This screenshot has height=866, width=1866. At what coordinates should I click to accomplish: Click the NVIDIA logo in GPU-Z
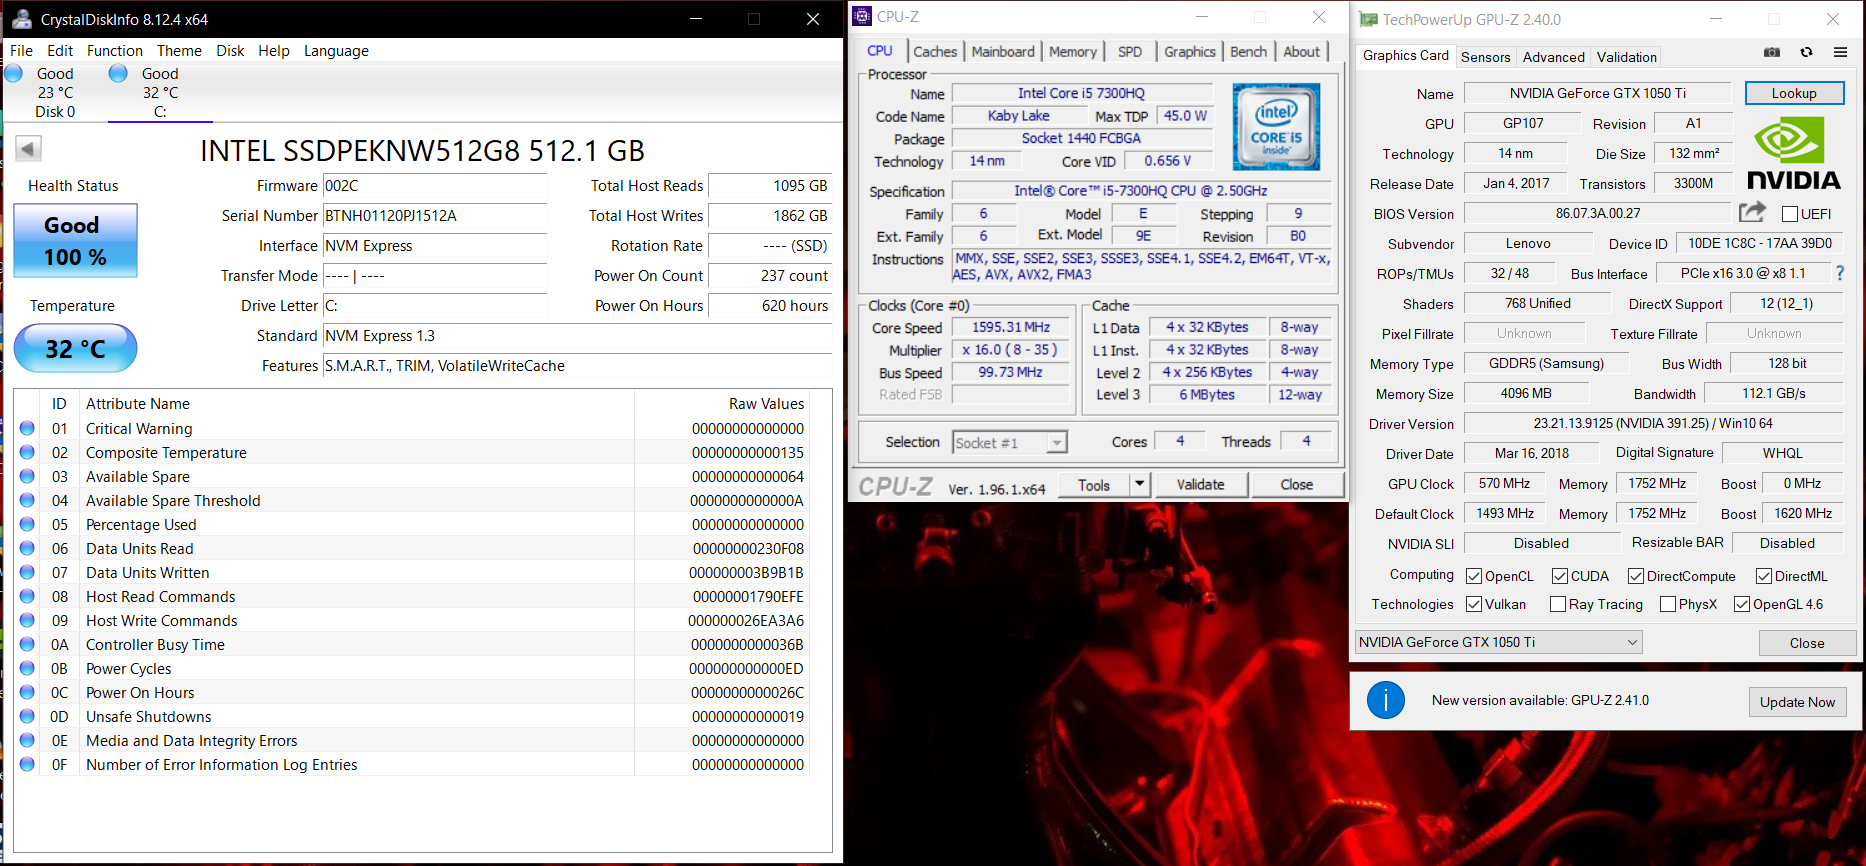point(1794,153)
